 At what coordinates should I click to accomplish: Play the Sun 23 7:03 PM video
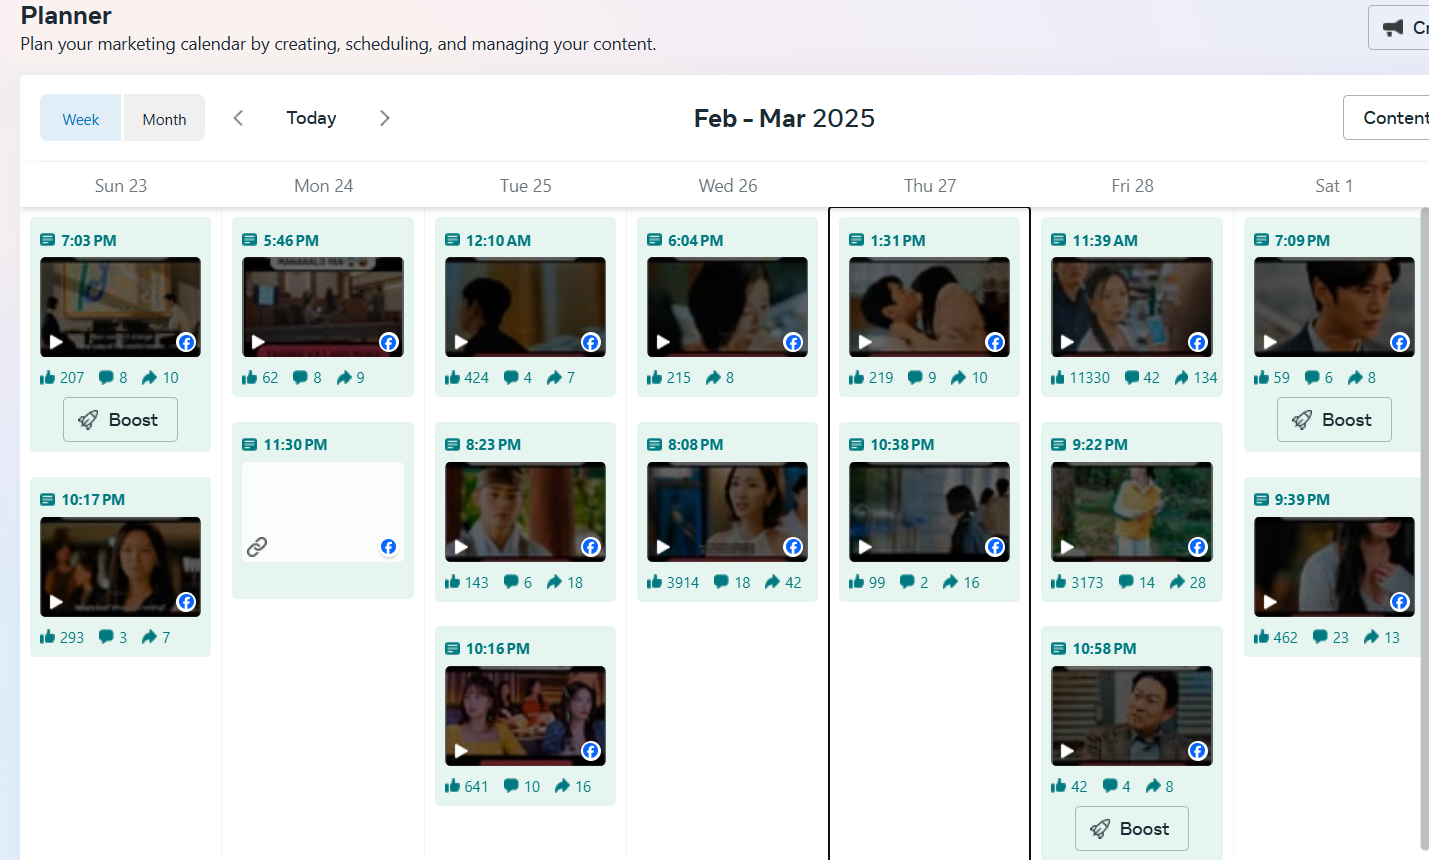pos(56,342)
